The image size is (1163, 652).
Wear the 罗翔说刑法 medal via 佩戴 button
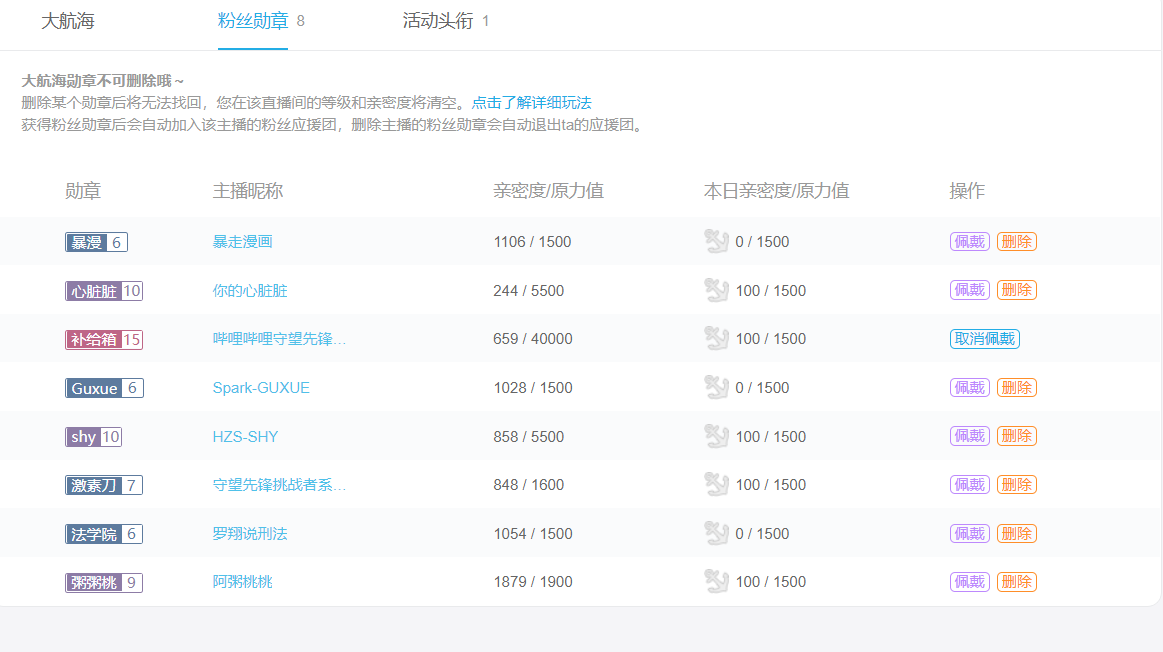968,533
